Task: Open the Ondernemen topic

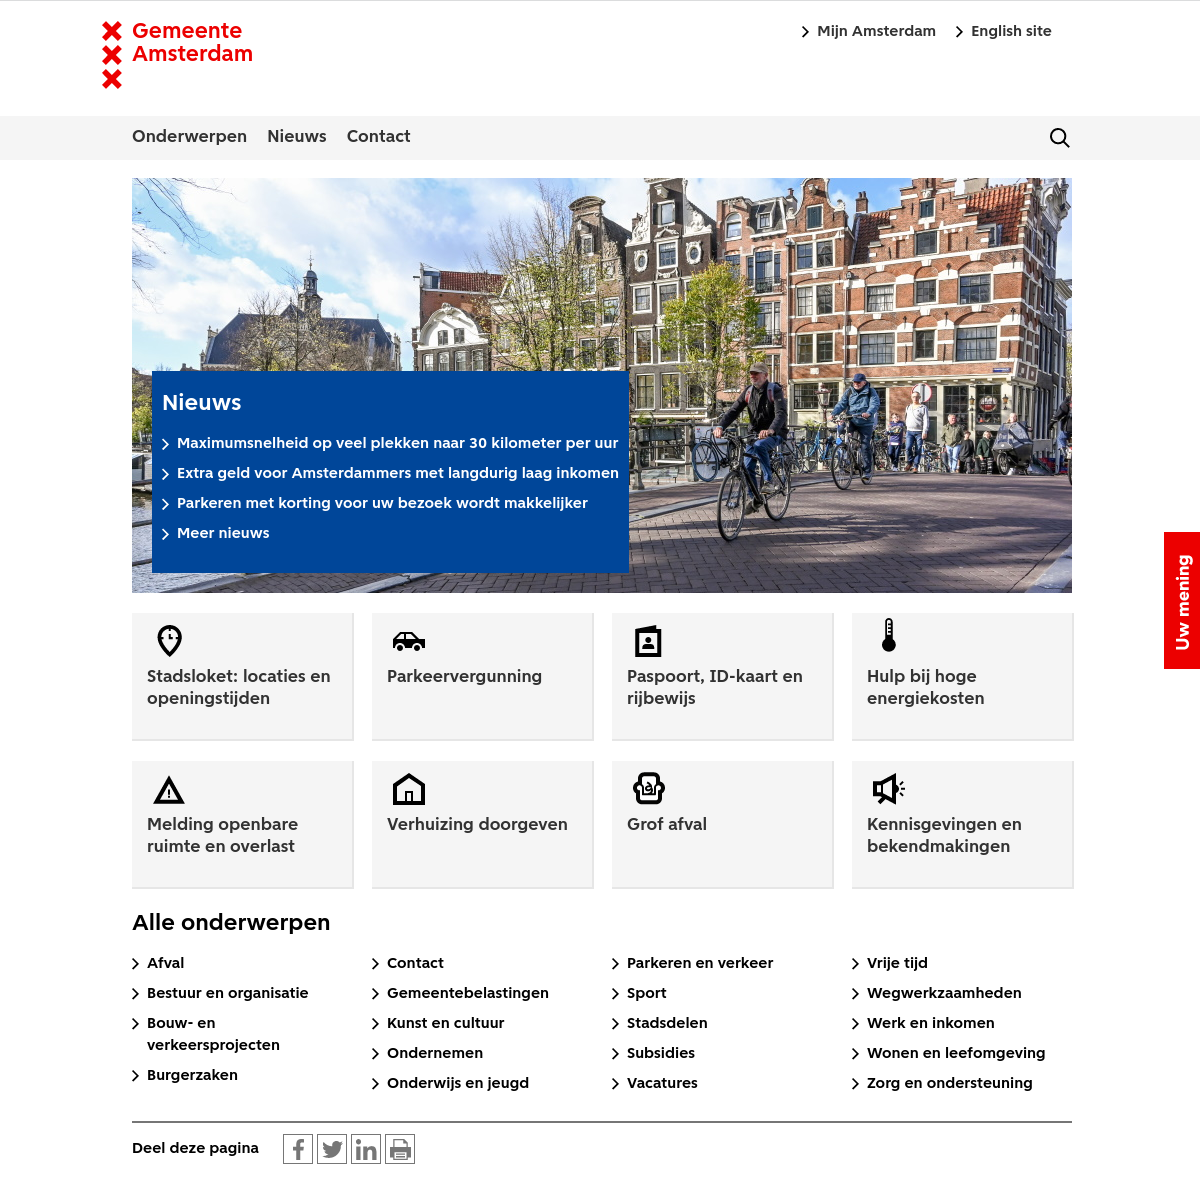Action: (x=427, y=1053)
